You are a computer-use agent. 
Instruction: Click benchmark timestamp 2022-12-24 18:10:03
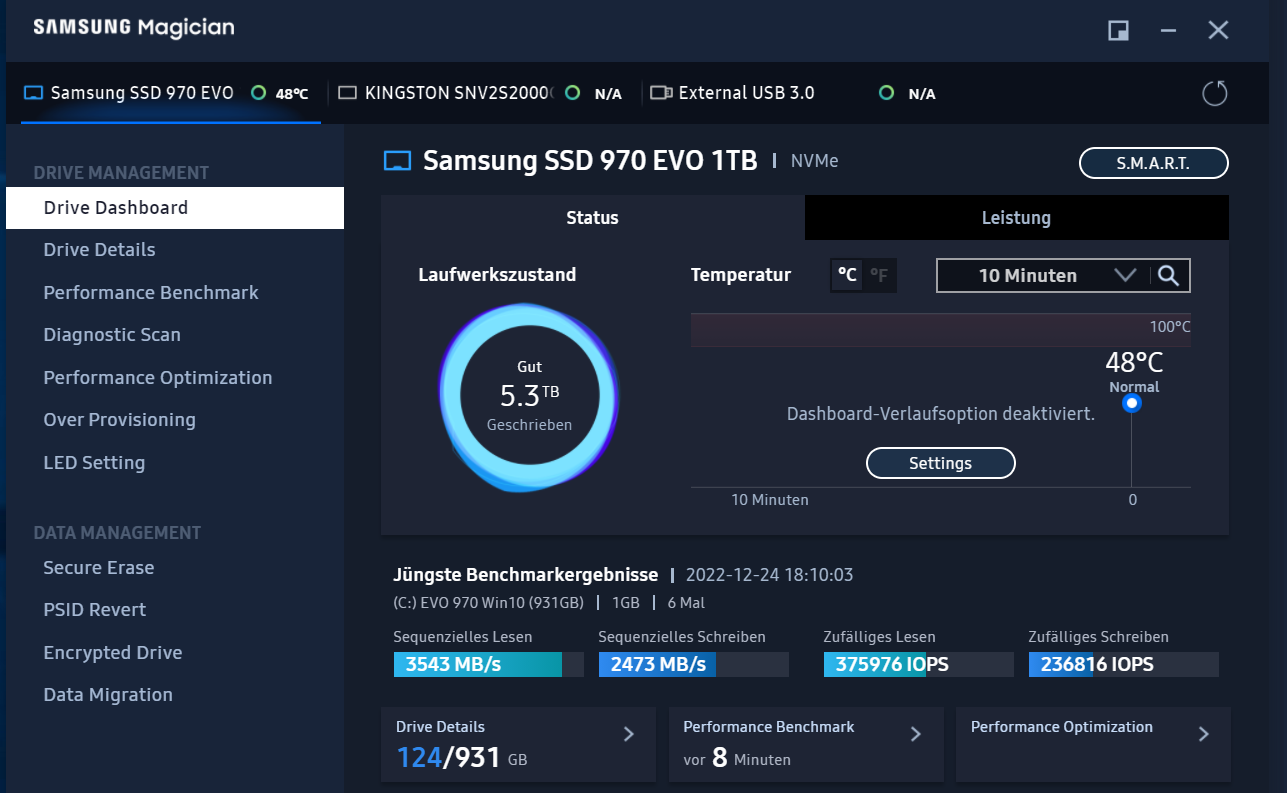point(769,575)
